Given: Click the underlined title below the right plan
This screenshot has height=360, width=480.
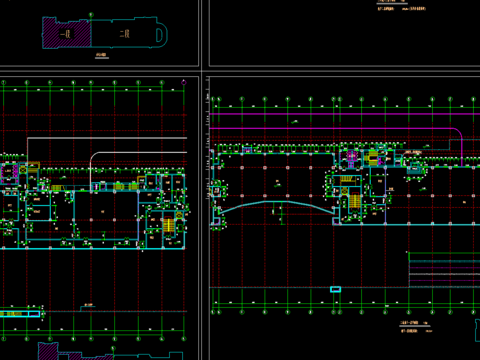Looking at the screenshot, I should [x=415, y=324].
